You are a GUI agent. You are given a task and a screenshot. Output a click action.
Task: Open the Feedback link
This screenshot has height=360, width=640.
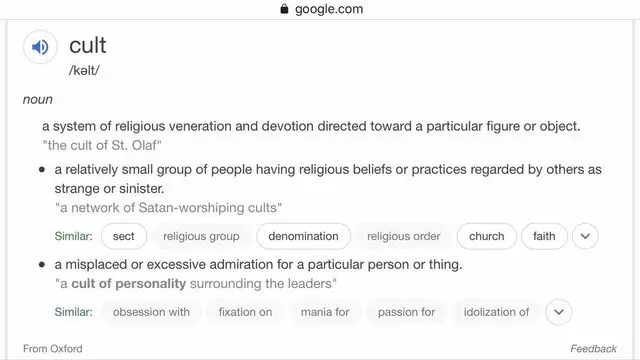click(x=593, y=349)
